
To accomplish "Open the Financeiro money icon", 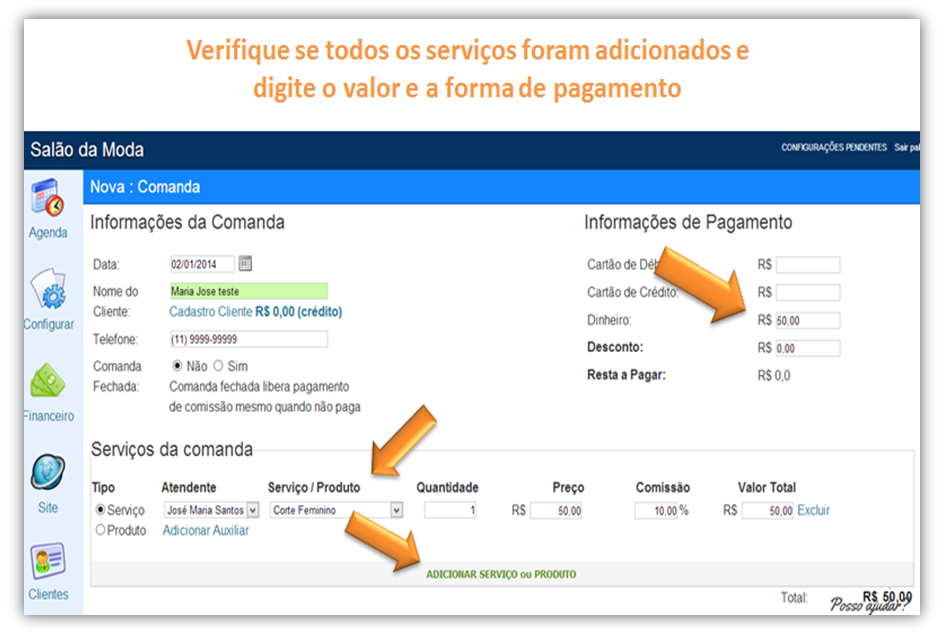I will coord(48,382).
